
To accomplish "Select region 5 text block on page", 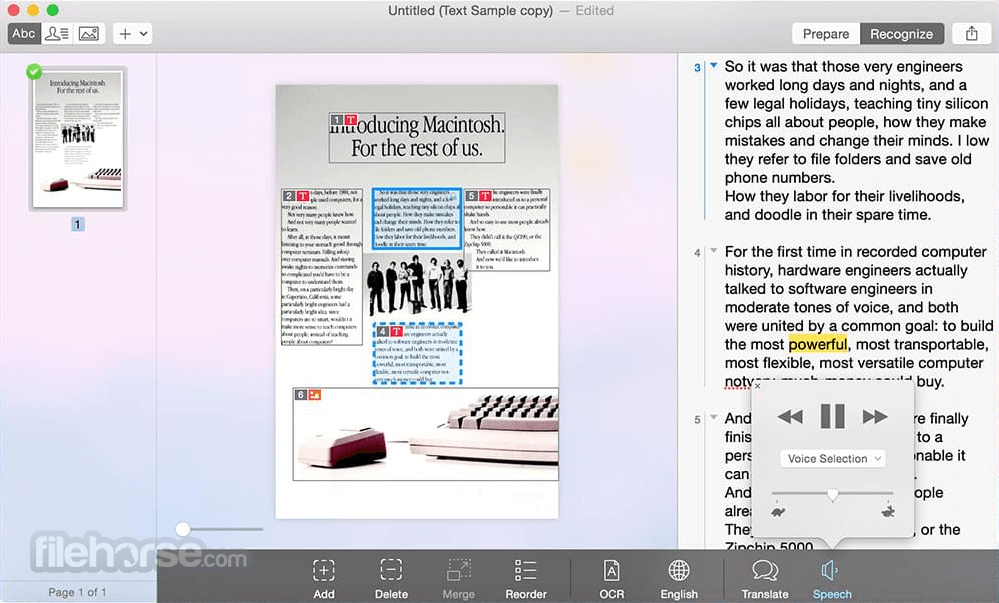I will 507,229.
